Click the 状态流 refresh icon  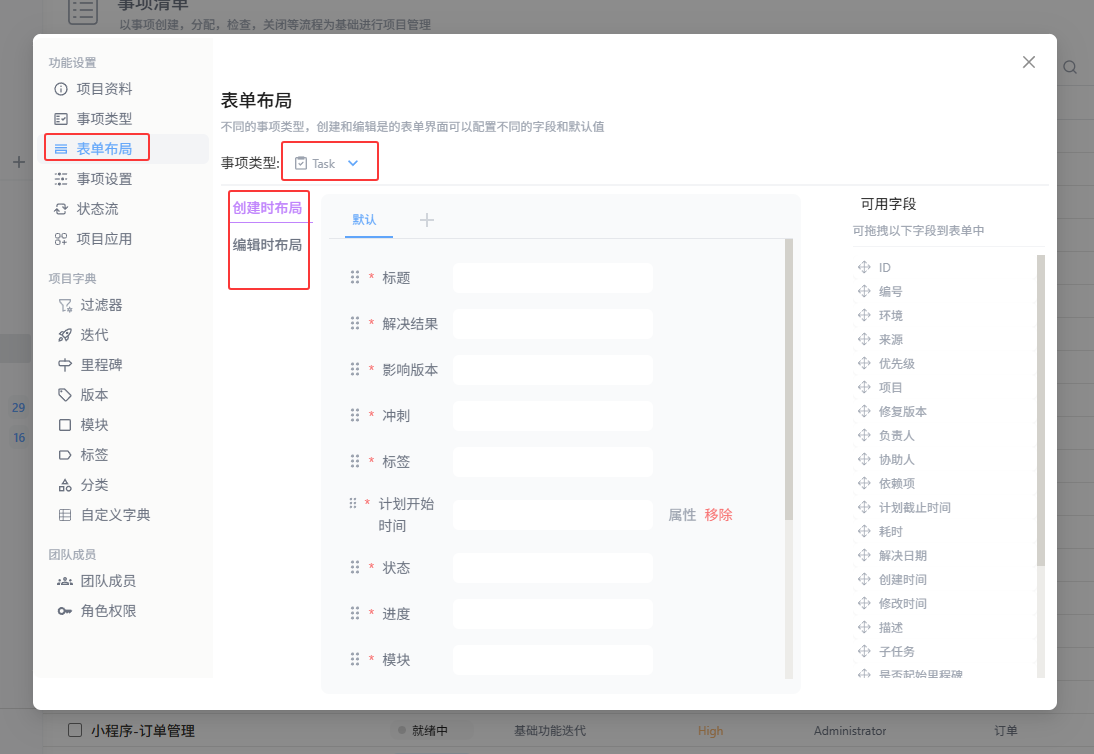(61, 209)
